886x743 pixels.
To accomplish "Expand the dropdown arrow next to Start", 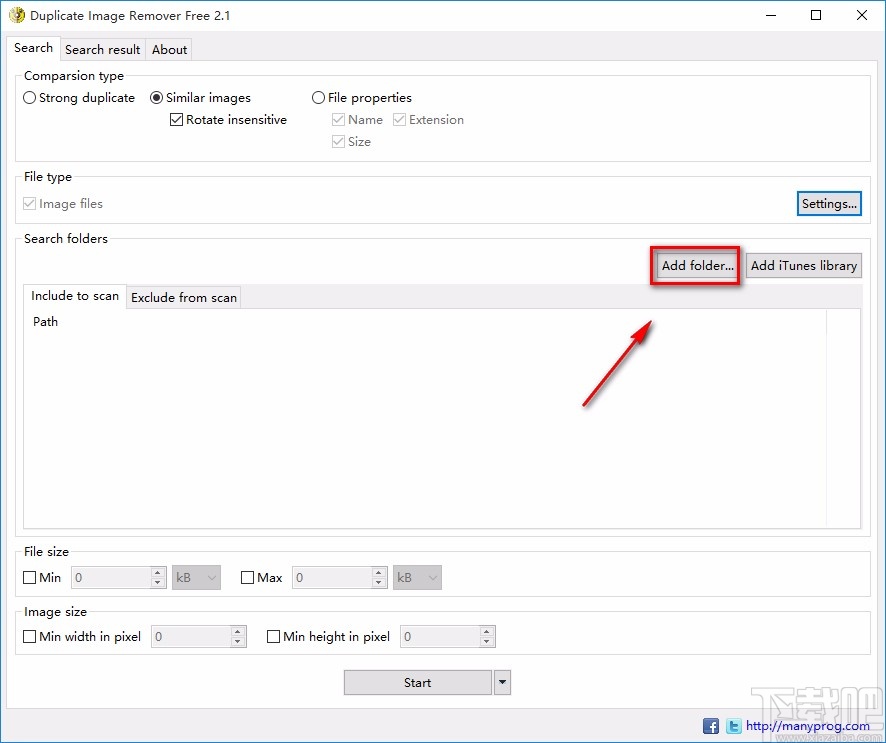I will click(x=502, y=682).
